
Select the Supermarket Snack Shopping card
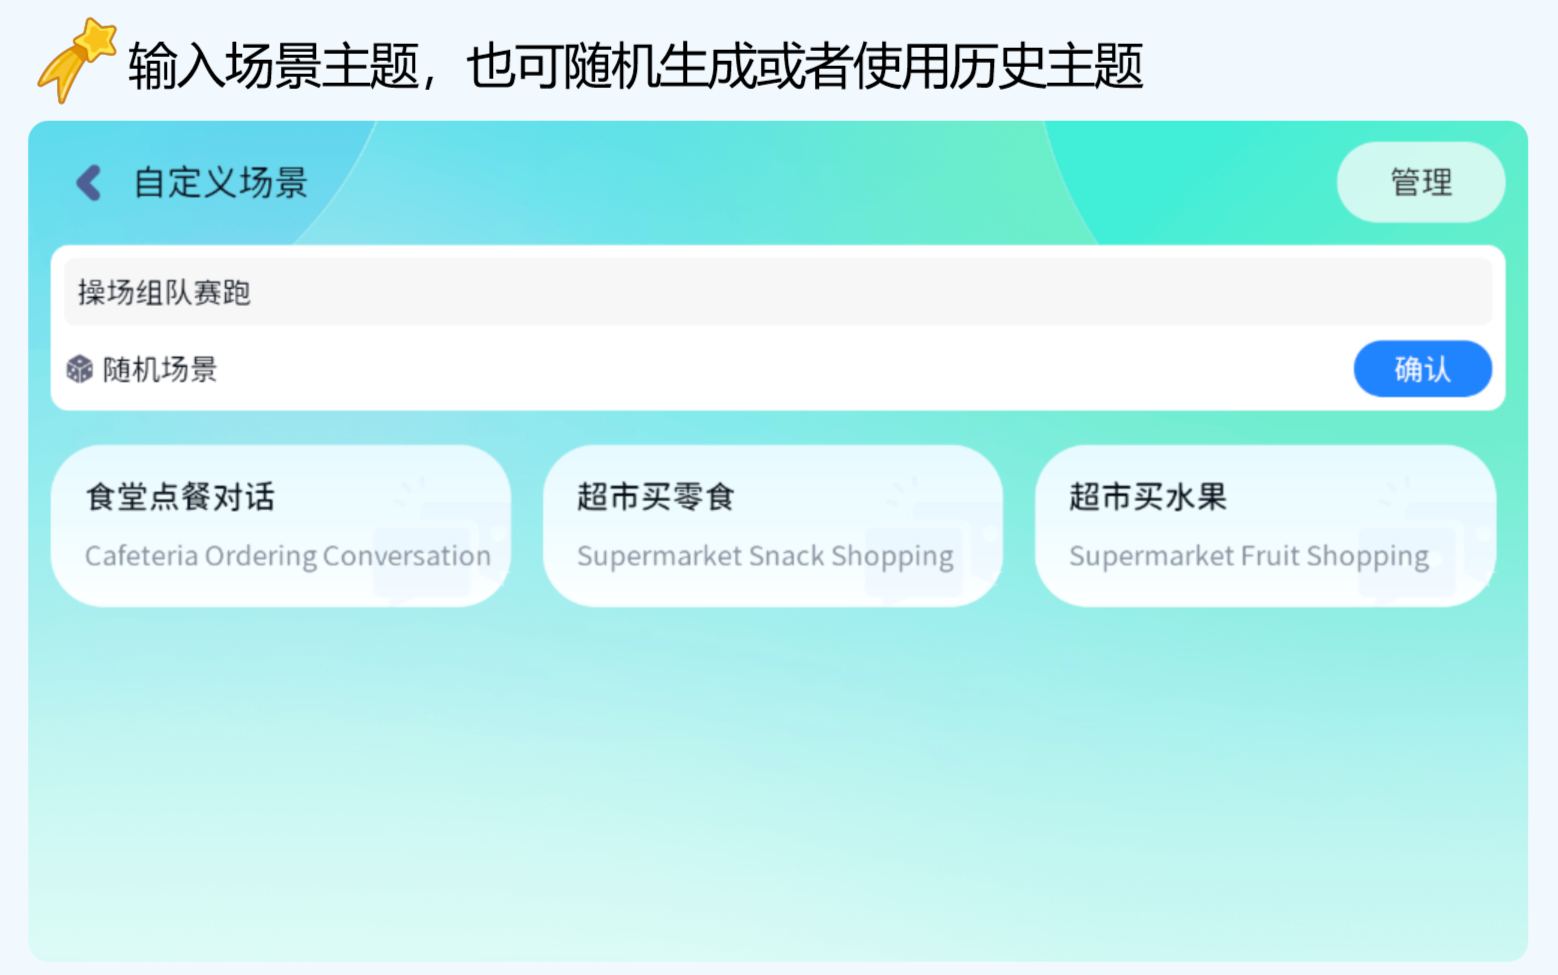pyautogui.click(x=766, y=556)
